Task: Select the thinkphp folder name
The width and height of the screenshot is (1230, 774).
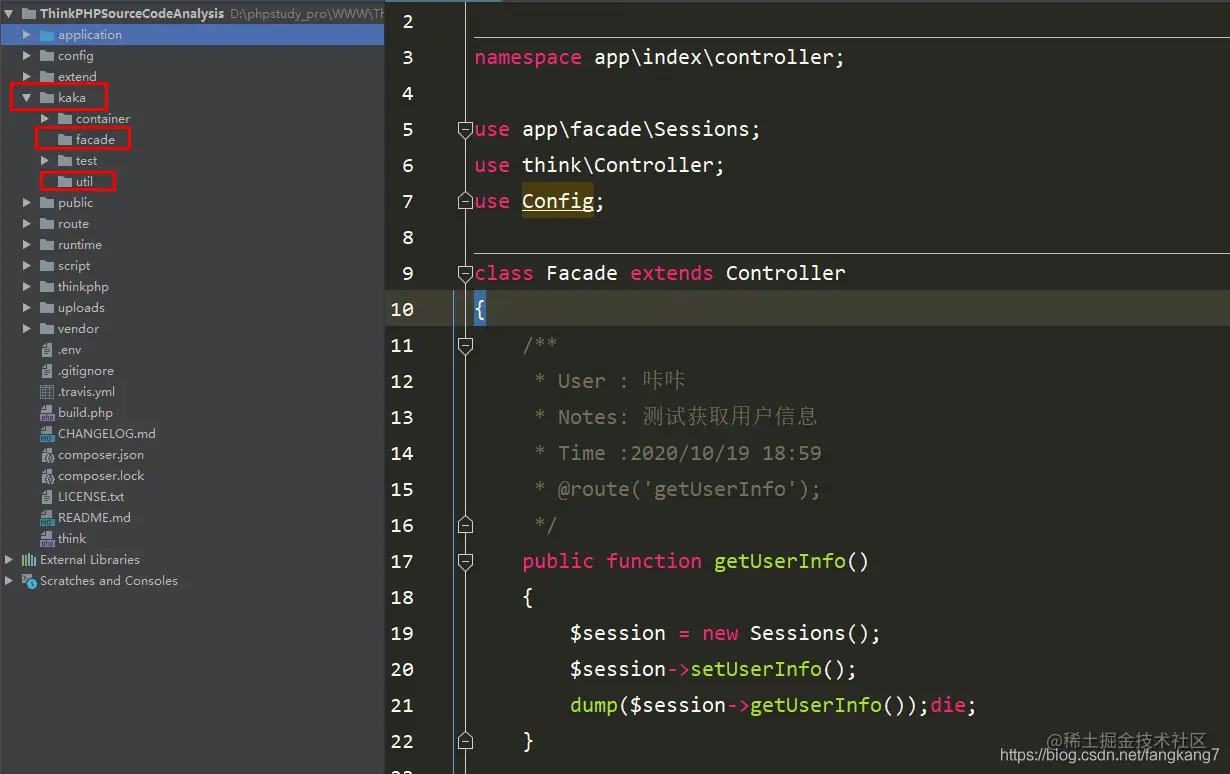Action: [83, 287]
